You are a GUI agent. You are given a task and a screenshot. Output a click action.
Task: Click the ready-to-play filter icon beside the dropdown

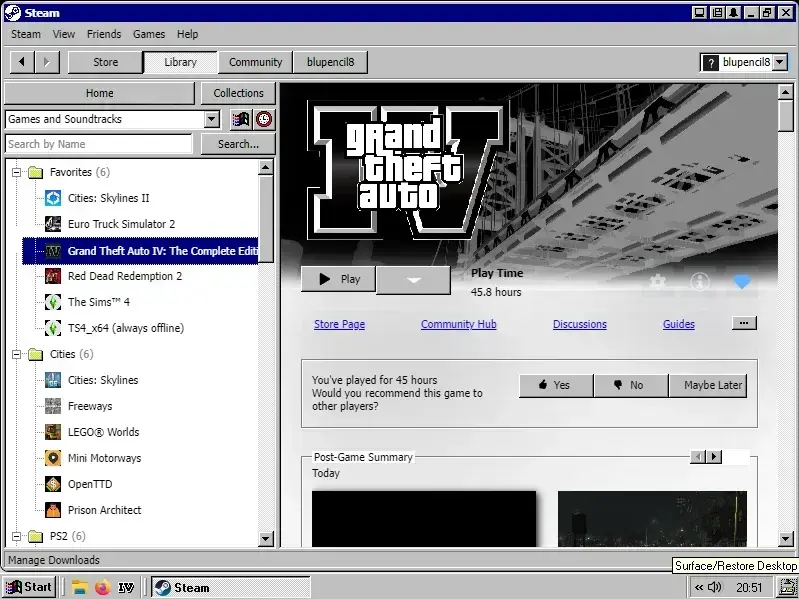[x=241, y=119]
